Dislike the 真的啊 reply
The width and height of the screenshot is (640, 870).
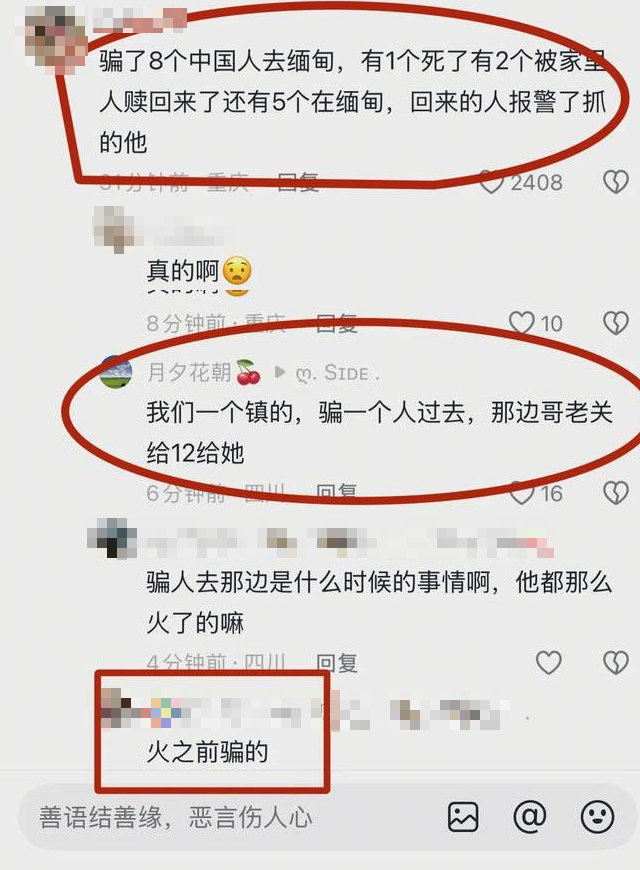pos(616,323)
